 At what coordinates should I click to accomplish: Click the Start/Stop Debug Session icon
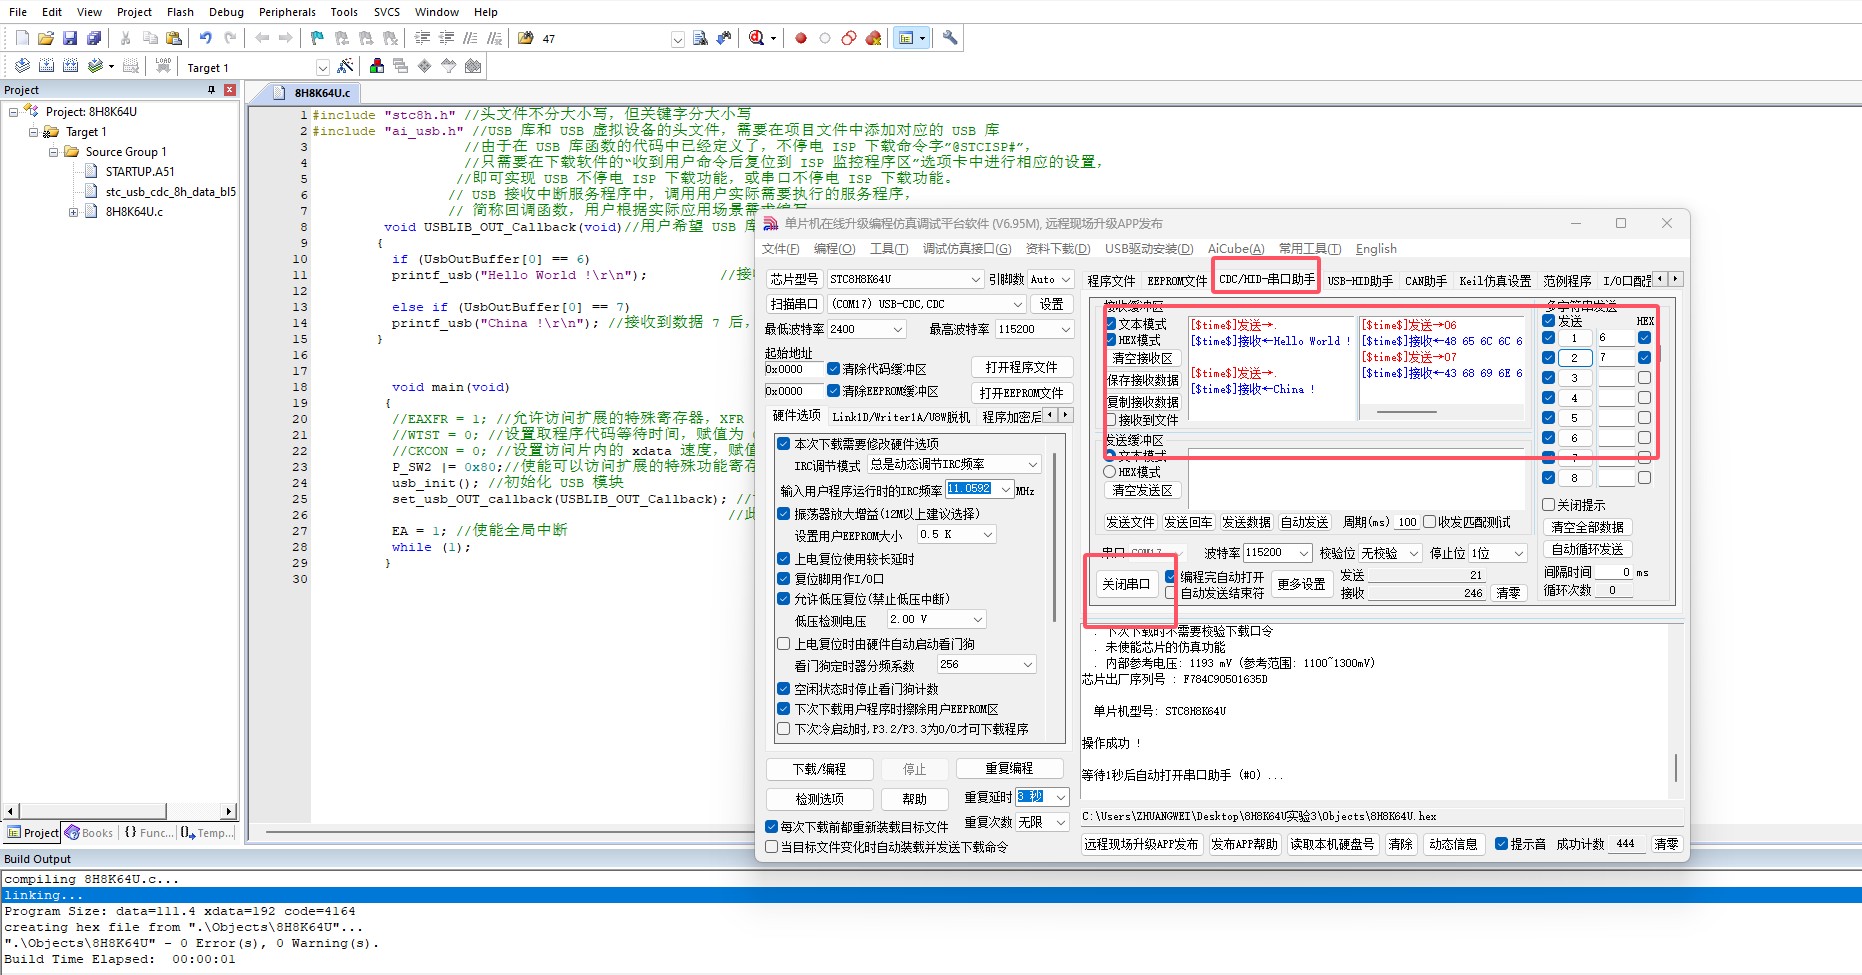coord(757,38)
